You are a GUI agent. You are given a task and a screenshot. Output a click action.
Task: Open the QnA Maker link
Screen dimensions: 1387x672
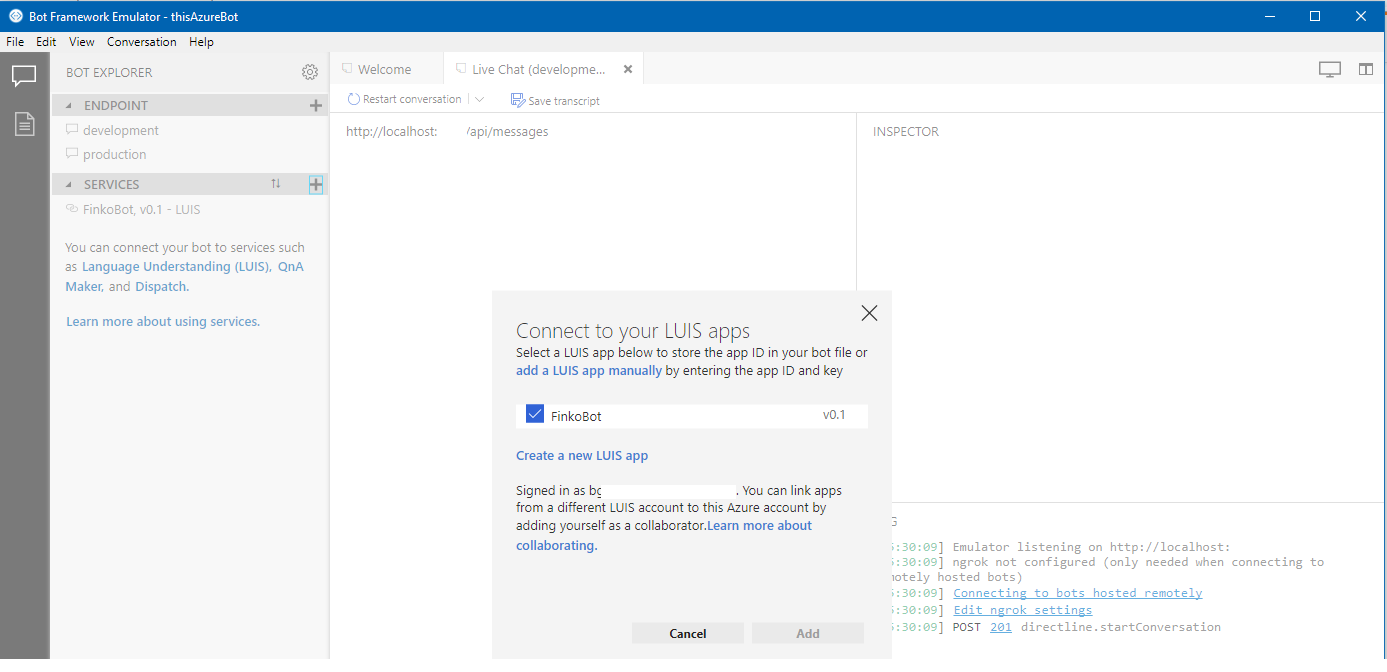click(x=184, y=276)
